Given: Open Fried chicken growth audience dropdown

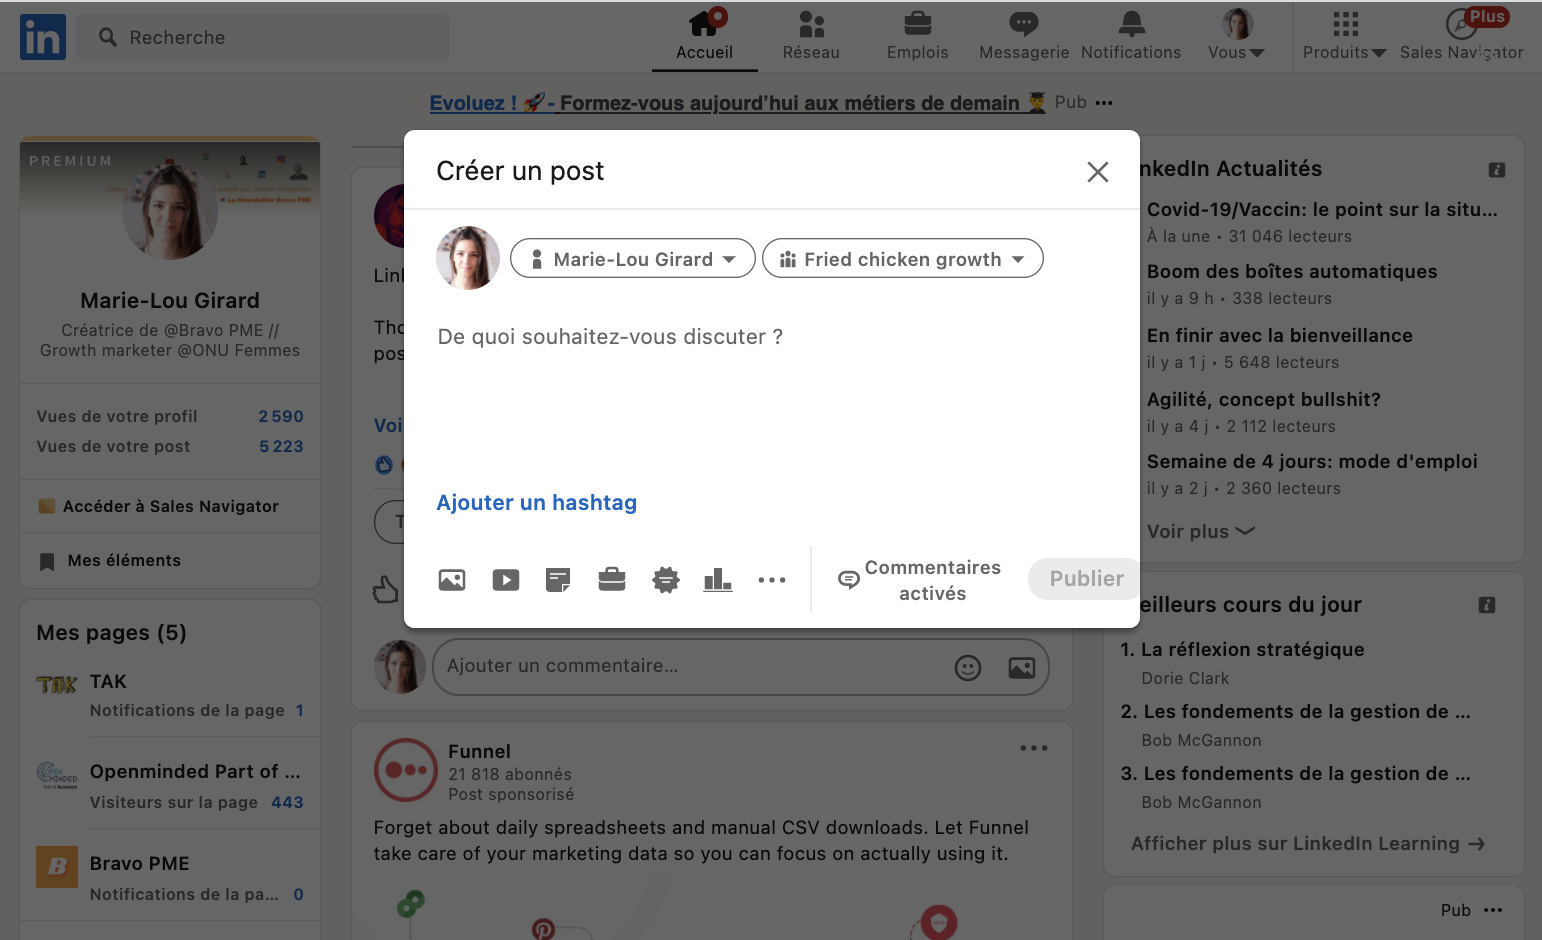Looking at the screenshot, I should (x=903, y=259).
